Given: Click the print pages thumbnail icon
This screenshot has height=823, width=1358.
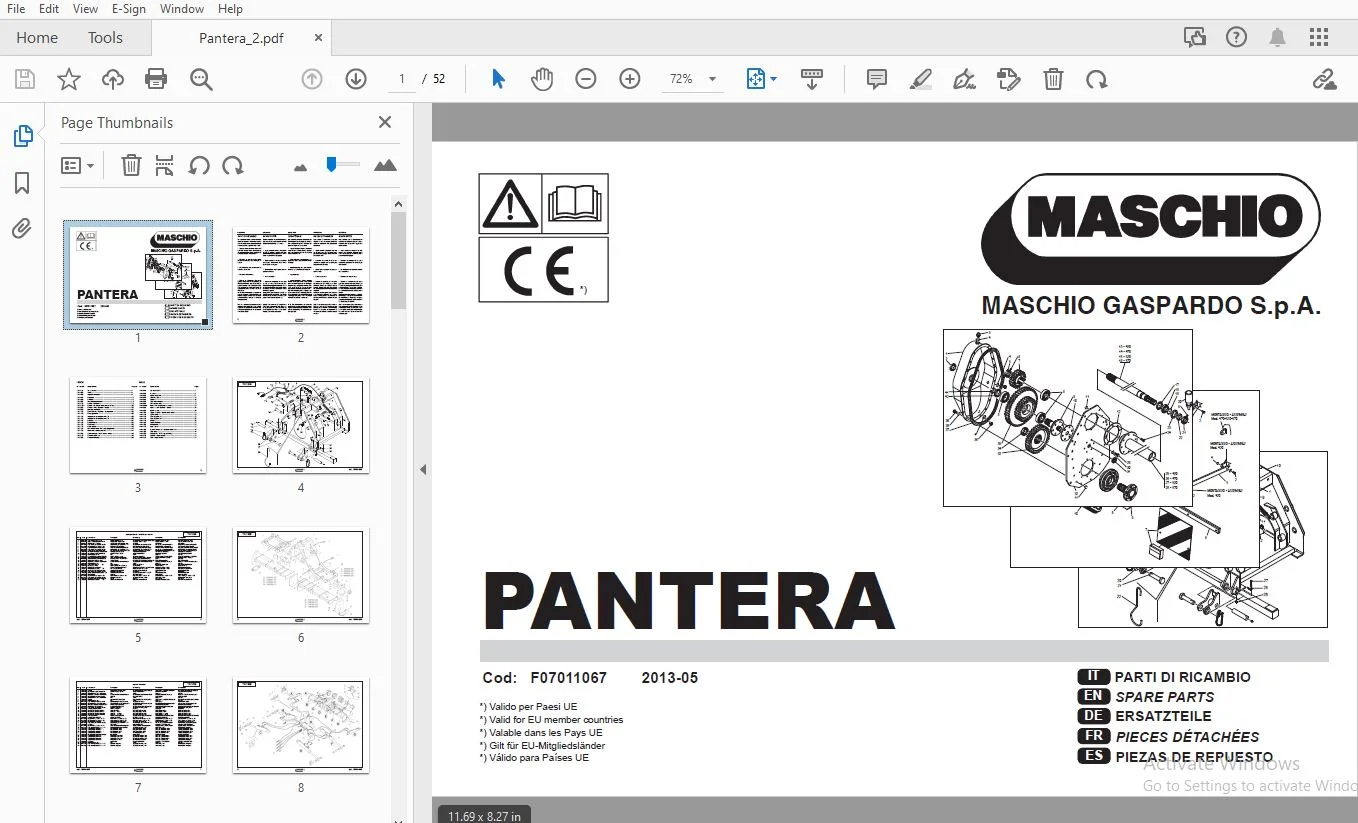Looking at the screenshot, I should pos(165,166).
